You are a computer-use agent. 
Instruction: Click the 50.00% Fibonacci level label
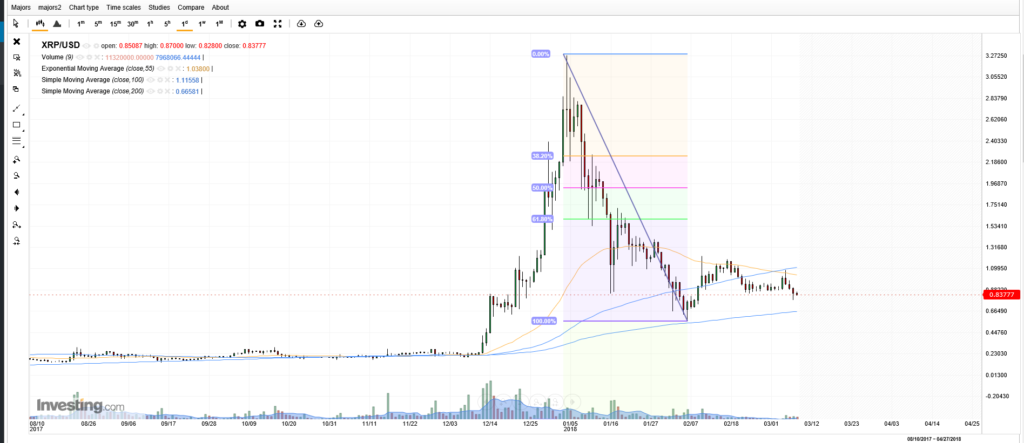coord(543,188)
